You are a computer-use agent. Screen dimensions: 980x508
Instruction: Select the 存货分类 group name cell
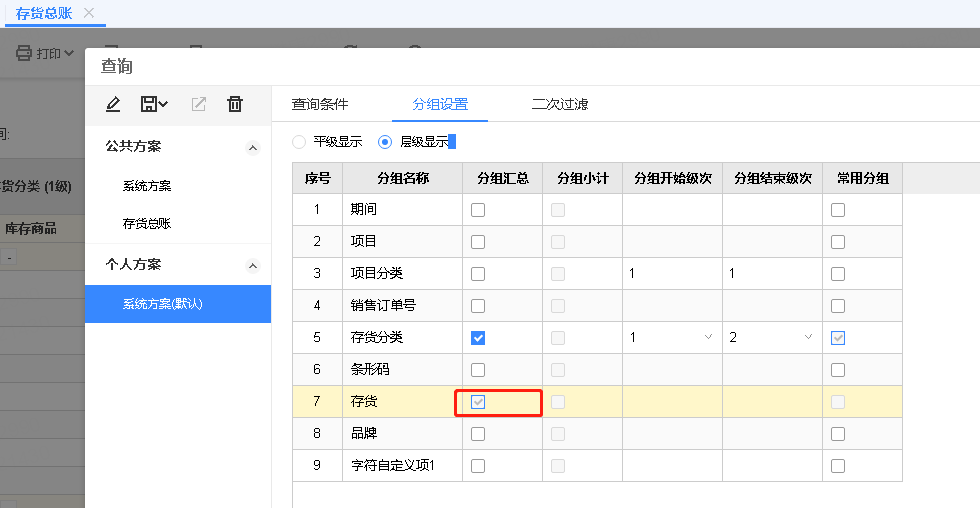[x=402, y=337]
